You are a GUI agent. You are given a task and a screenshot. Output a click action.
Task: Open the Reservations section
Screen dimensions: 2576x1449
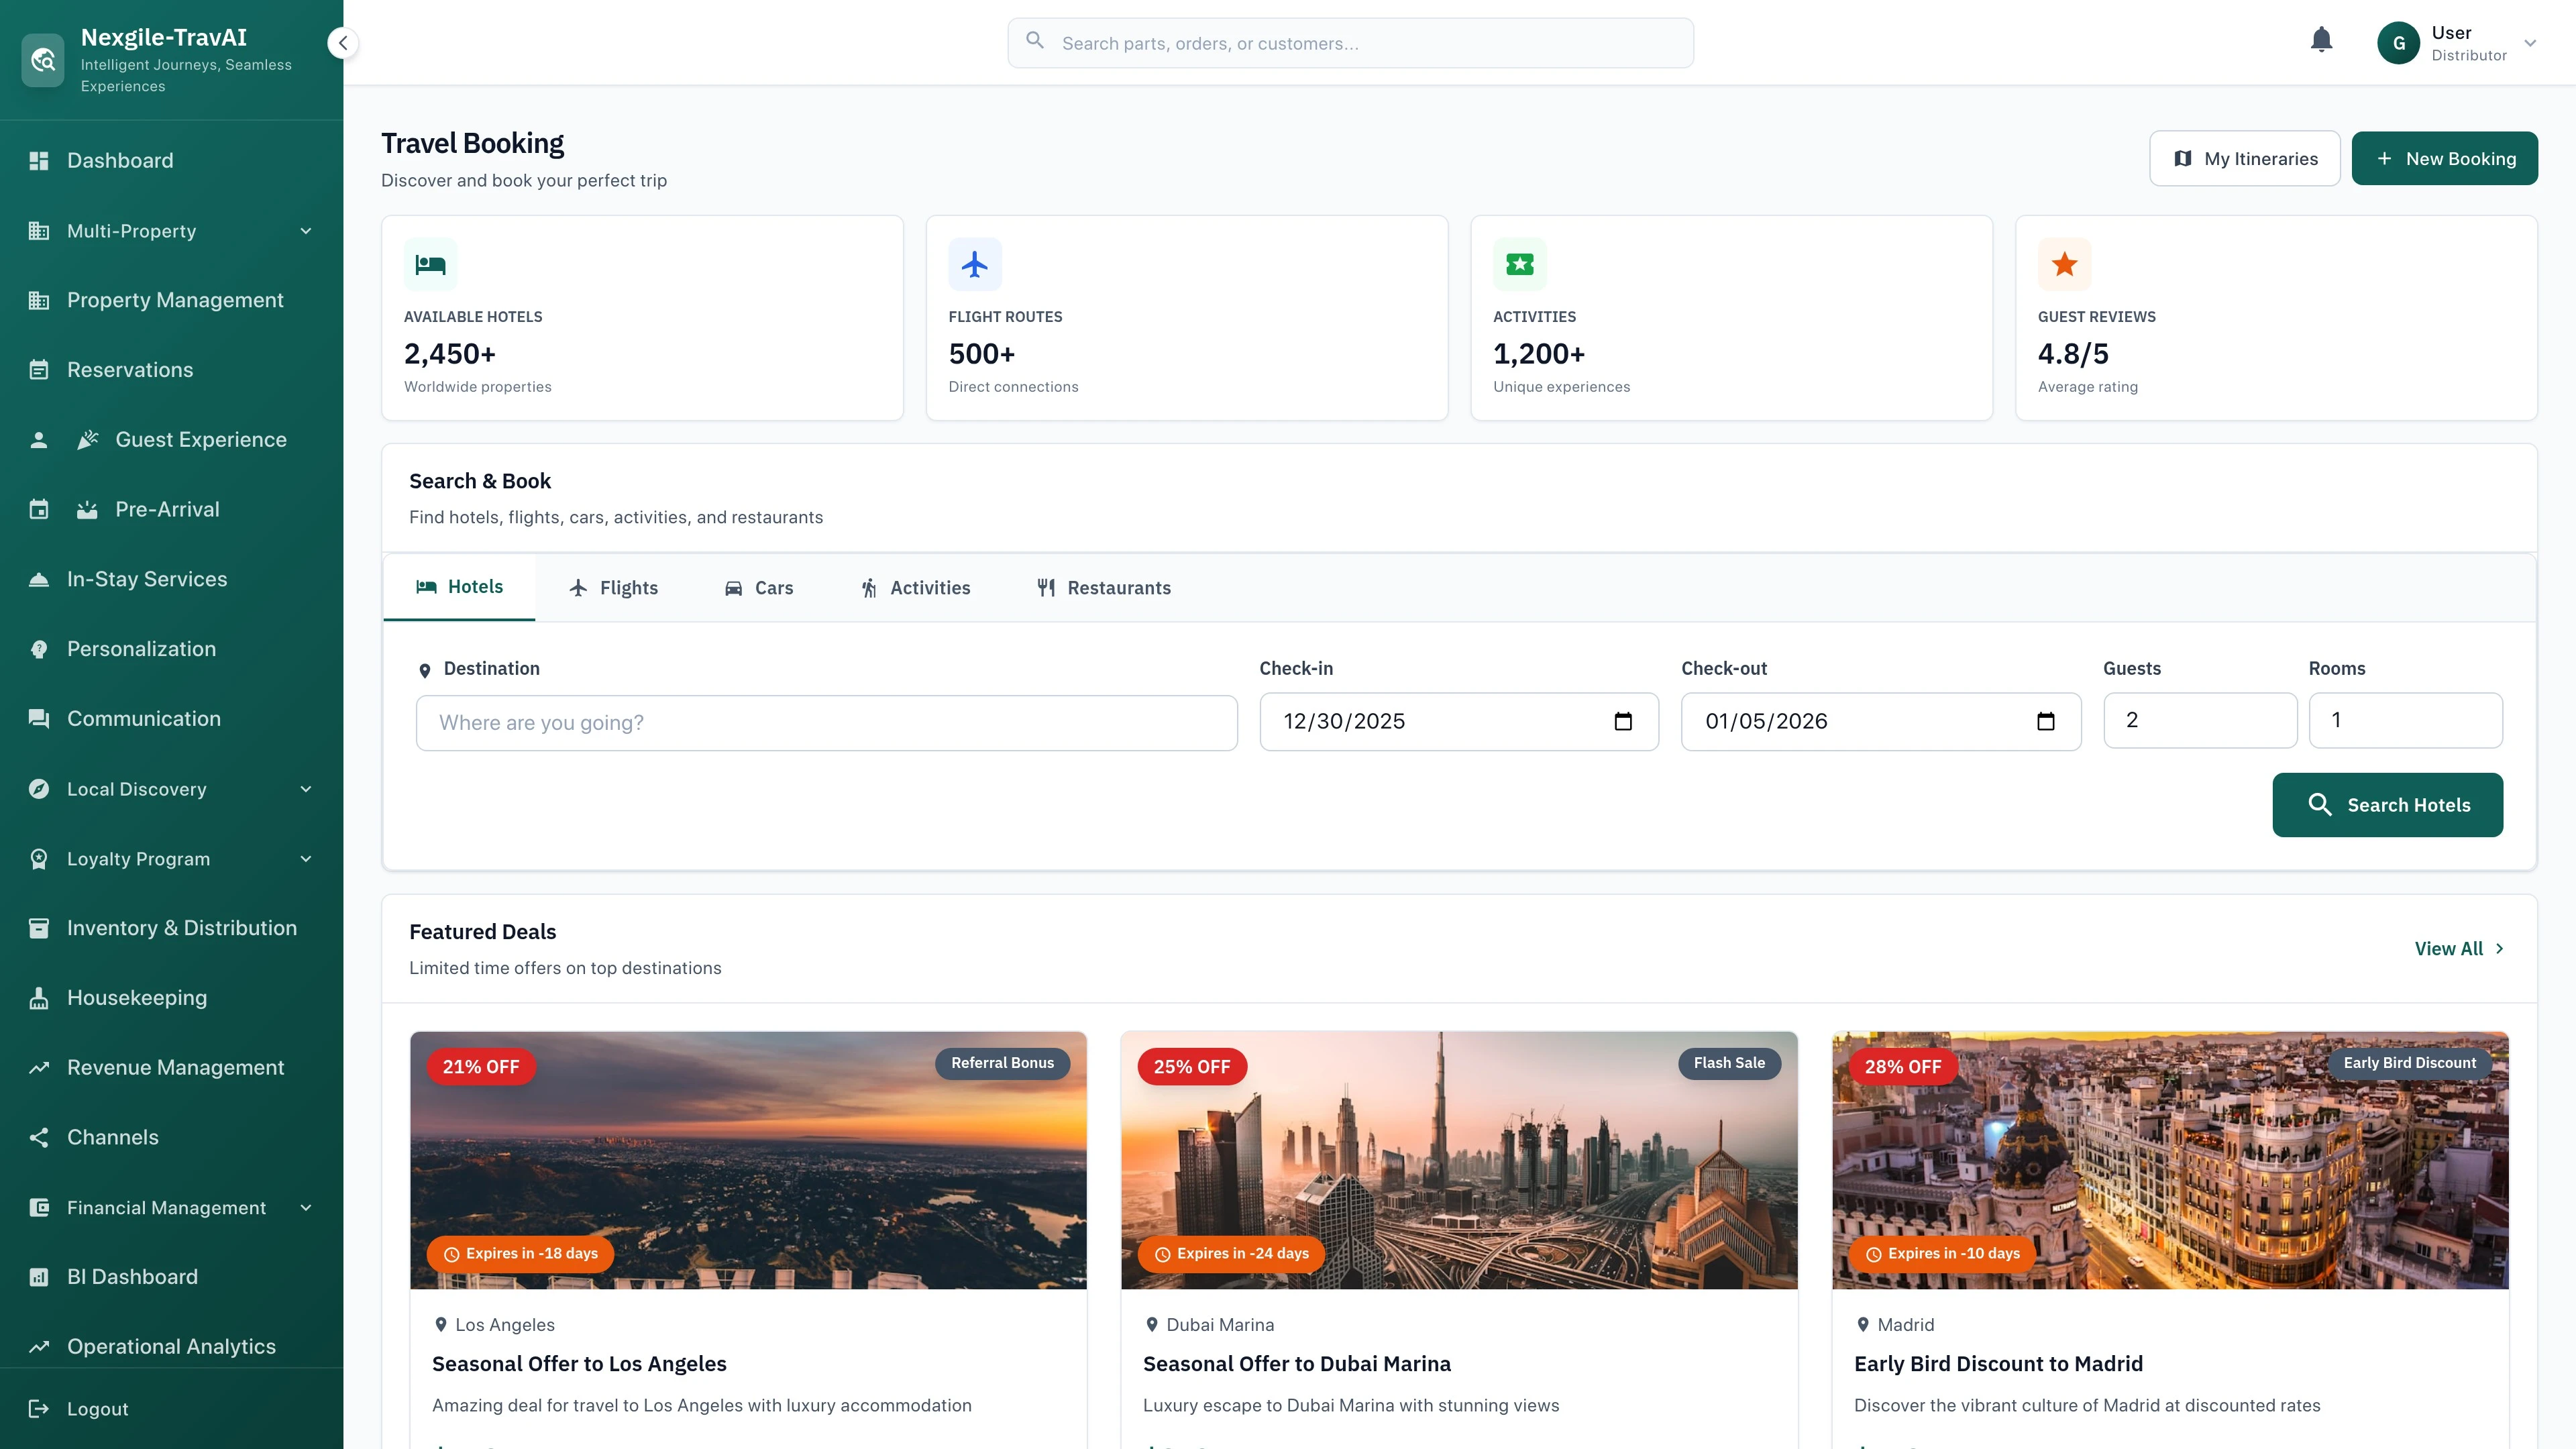click(x=129, y=369)
